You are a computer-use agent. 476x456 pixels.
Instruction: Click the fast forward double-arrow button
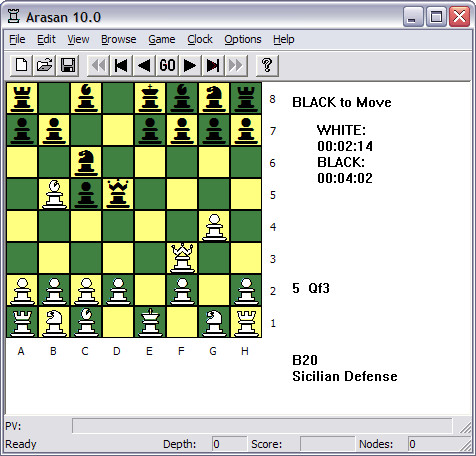pos(236,65)
